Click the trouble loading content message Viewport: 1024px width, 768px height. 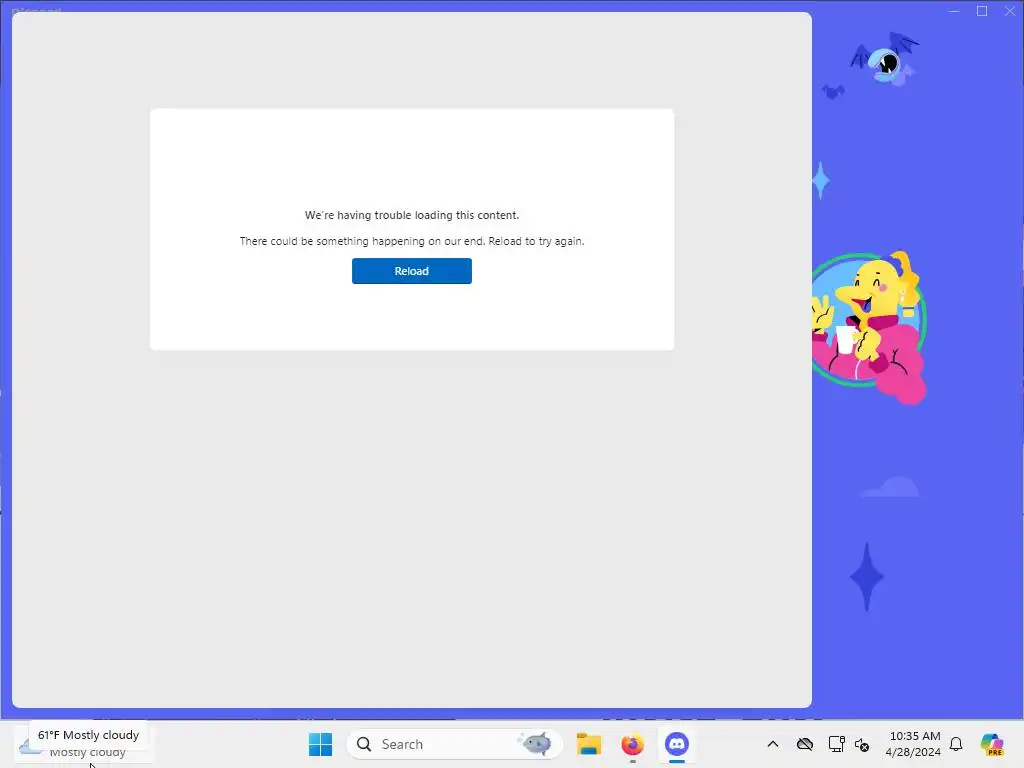point(411,215)
